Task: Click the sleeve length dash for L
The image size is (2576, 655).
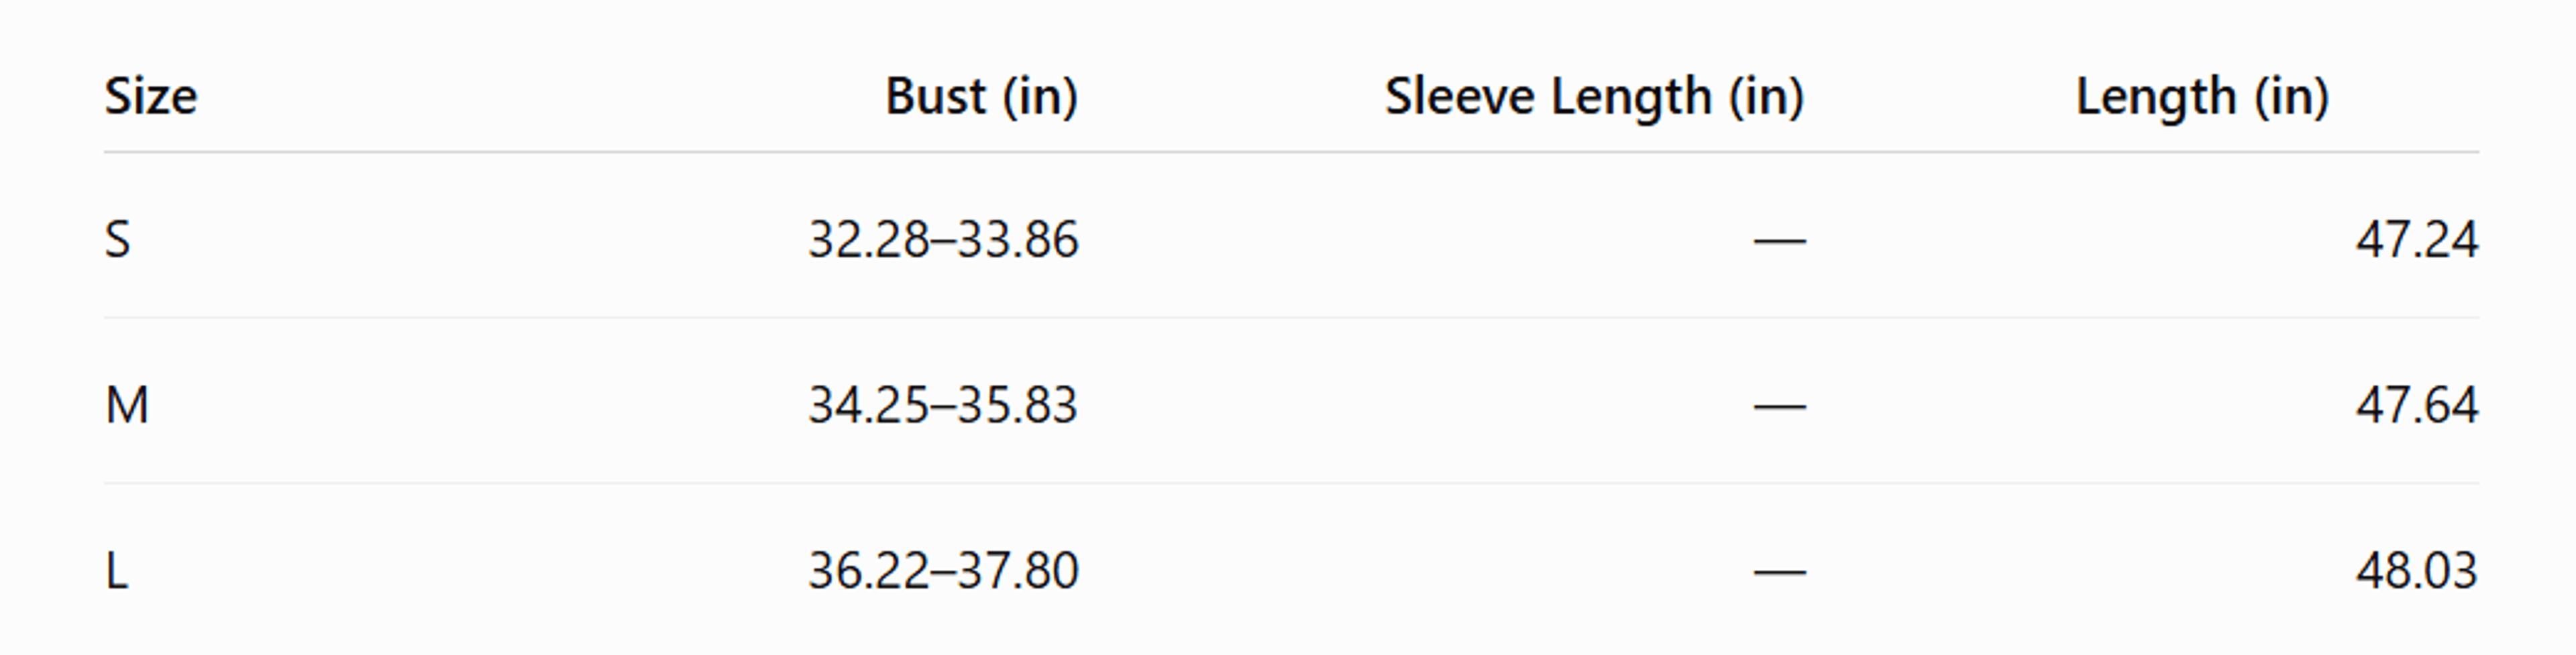Action: [x=1780, y=572]
